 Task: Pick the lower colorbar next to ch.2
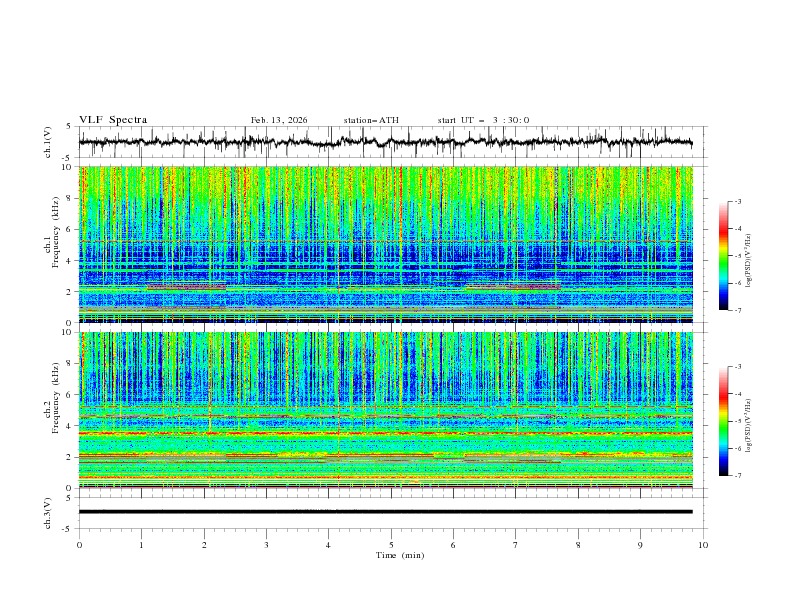723,421
